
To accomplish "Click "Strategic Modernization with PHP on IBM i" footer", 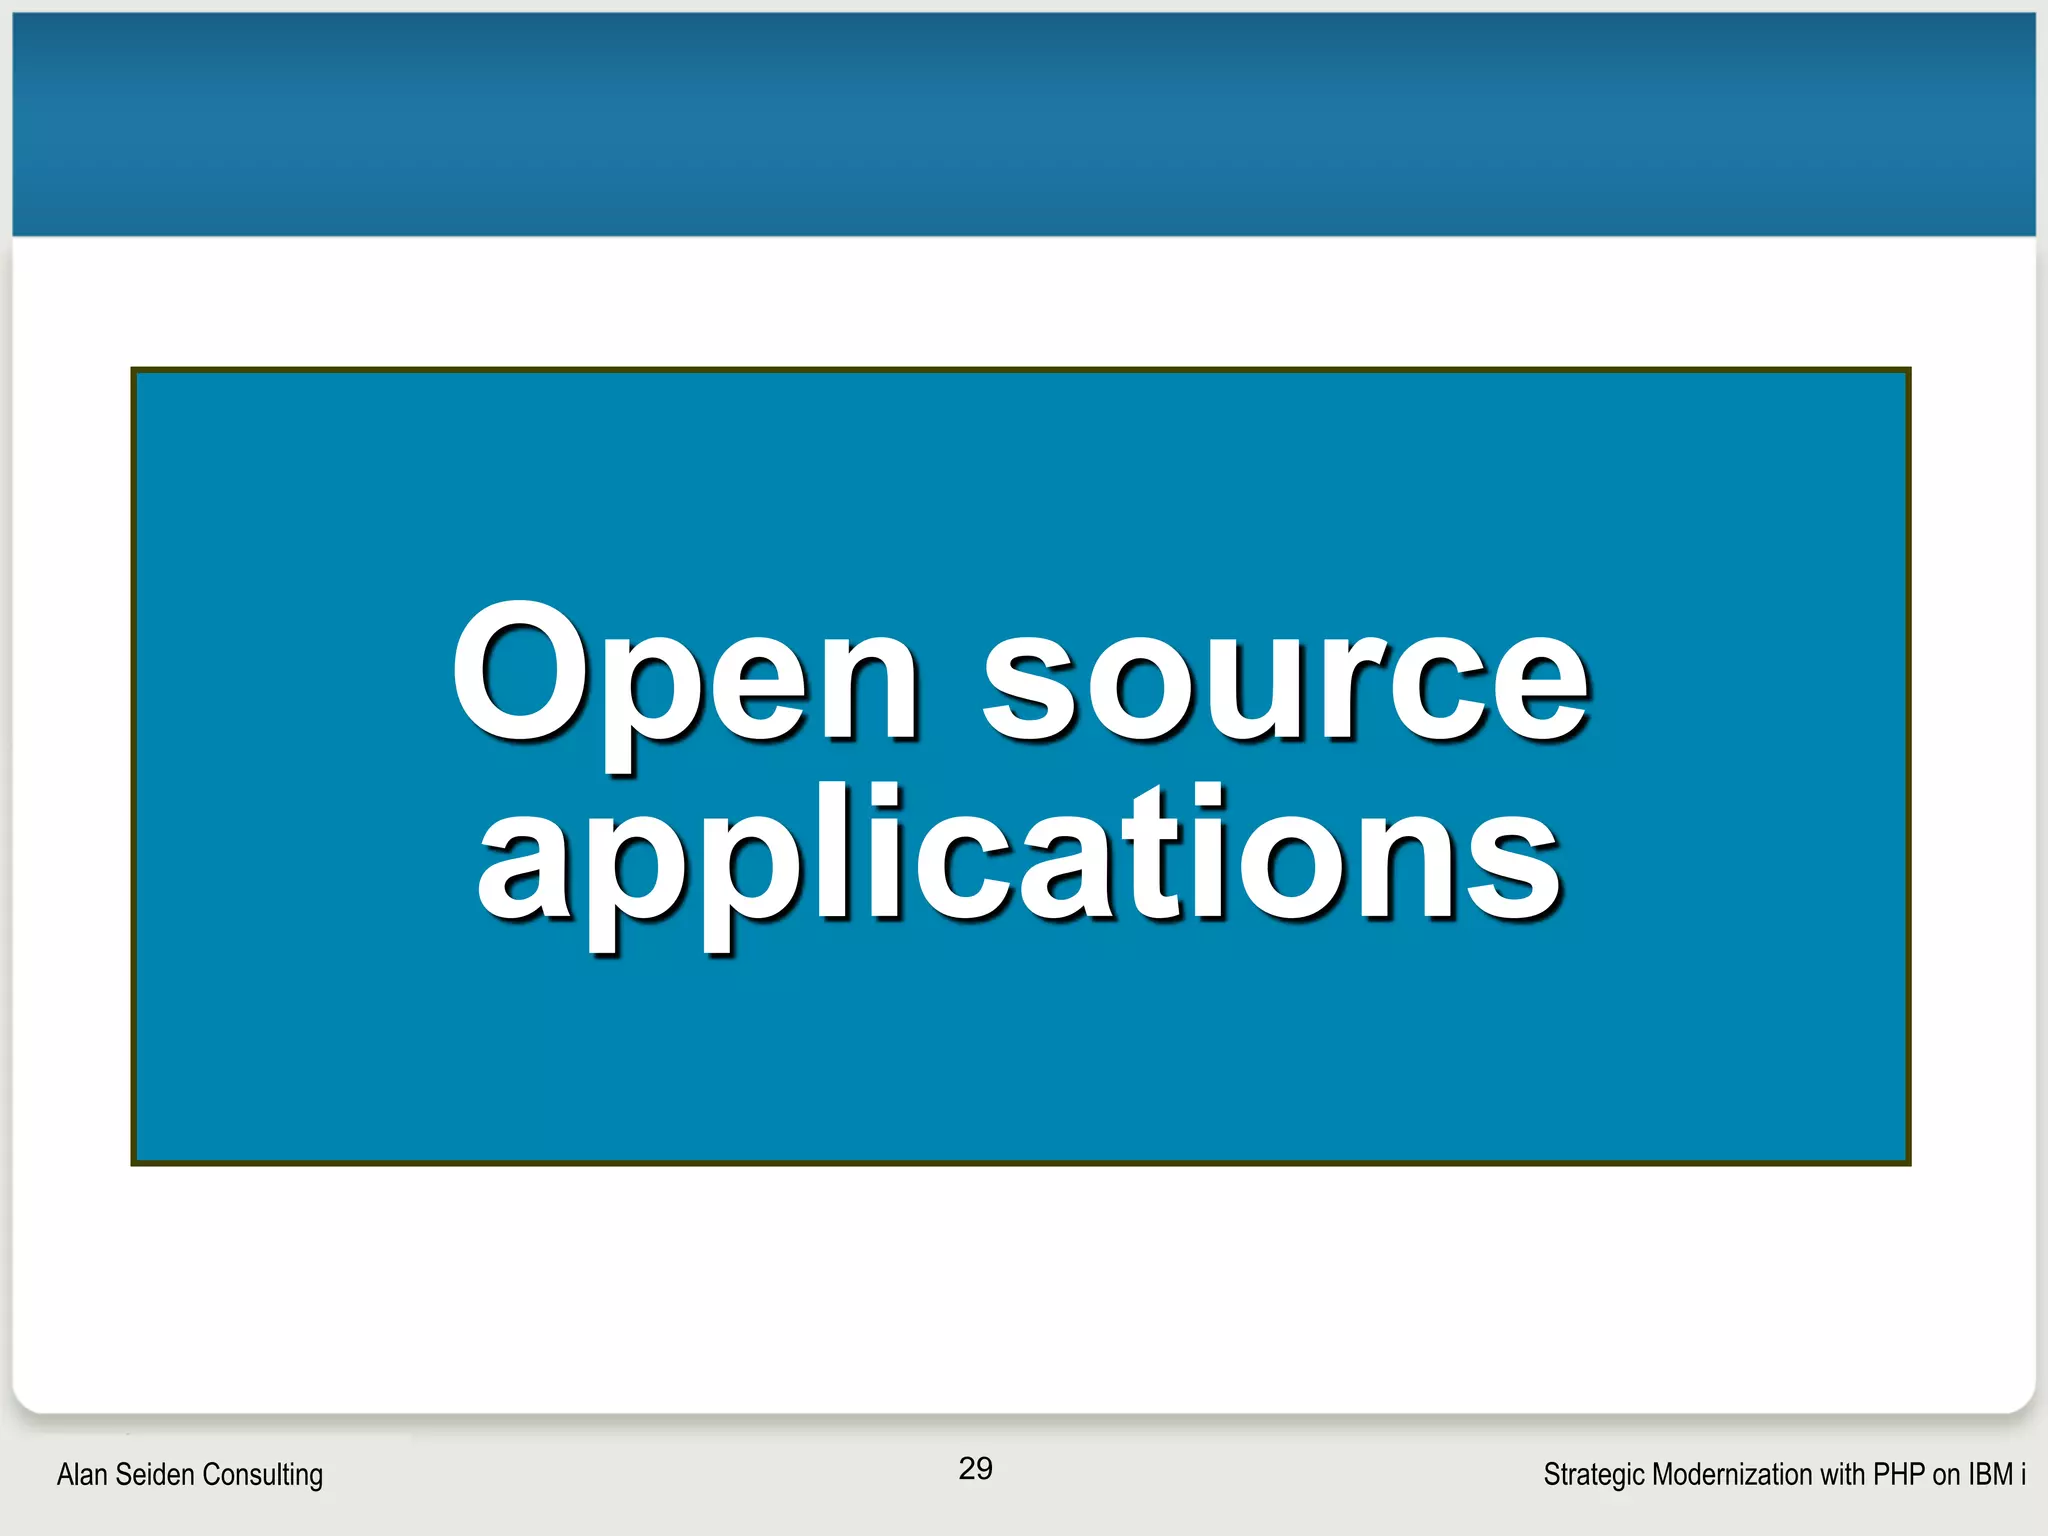I will pos(1785,1474).
